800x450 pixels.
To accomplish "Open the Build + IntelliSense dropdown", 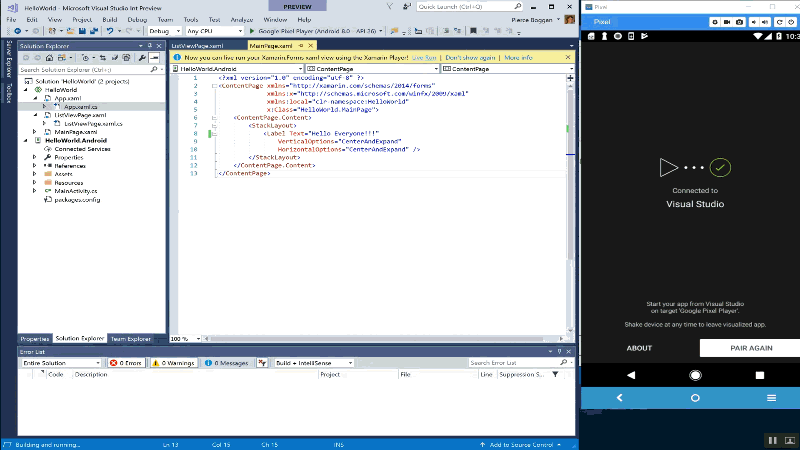I will (314, 363).
